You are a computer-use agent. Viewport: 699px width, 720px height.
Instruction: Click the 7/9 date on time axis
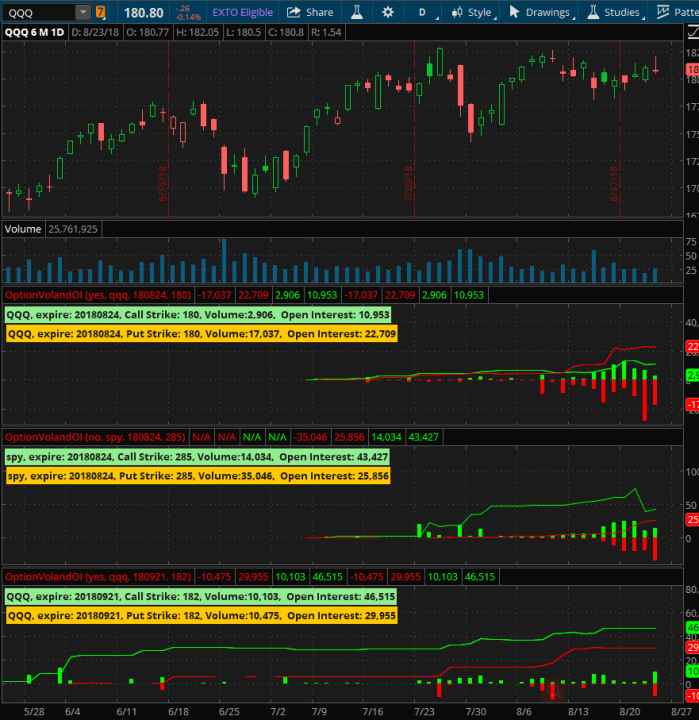[320, 712]
